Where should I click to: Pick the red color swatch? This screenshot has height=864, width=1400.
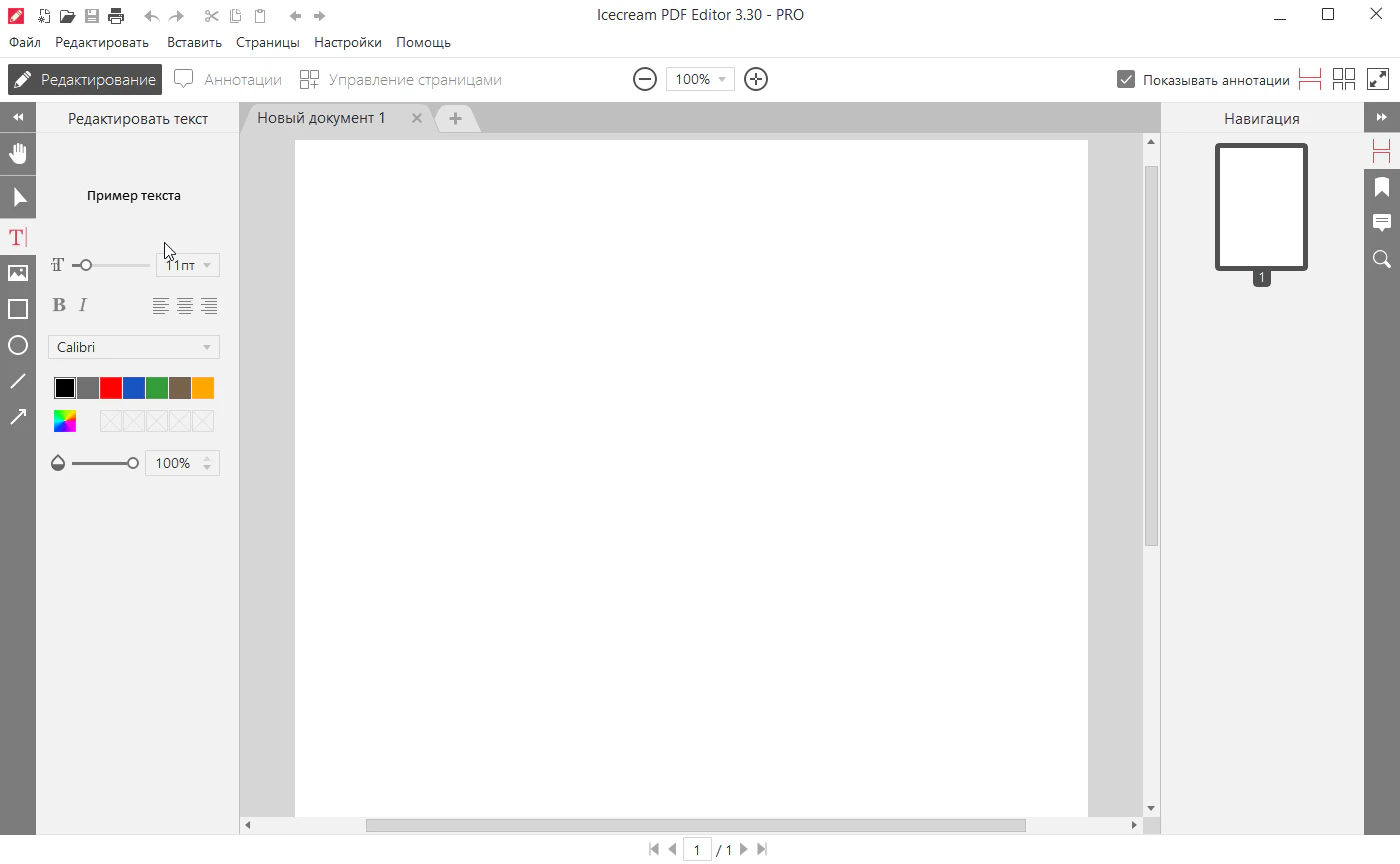click(111, 388)
